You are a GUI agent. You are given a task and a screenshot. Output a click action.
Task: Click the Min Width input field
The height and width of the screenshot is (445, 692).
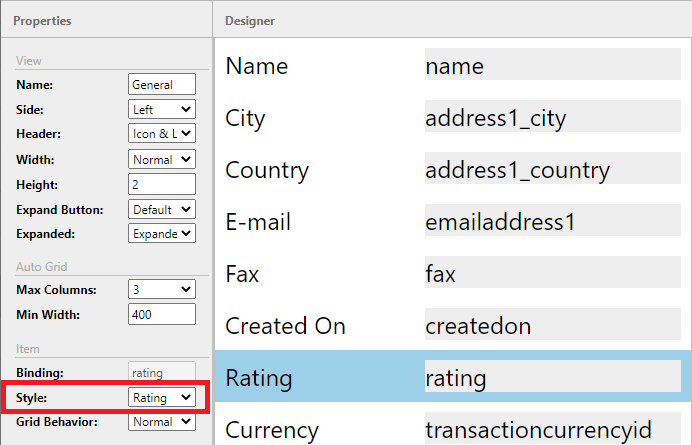click(162, 315)
